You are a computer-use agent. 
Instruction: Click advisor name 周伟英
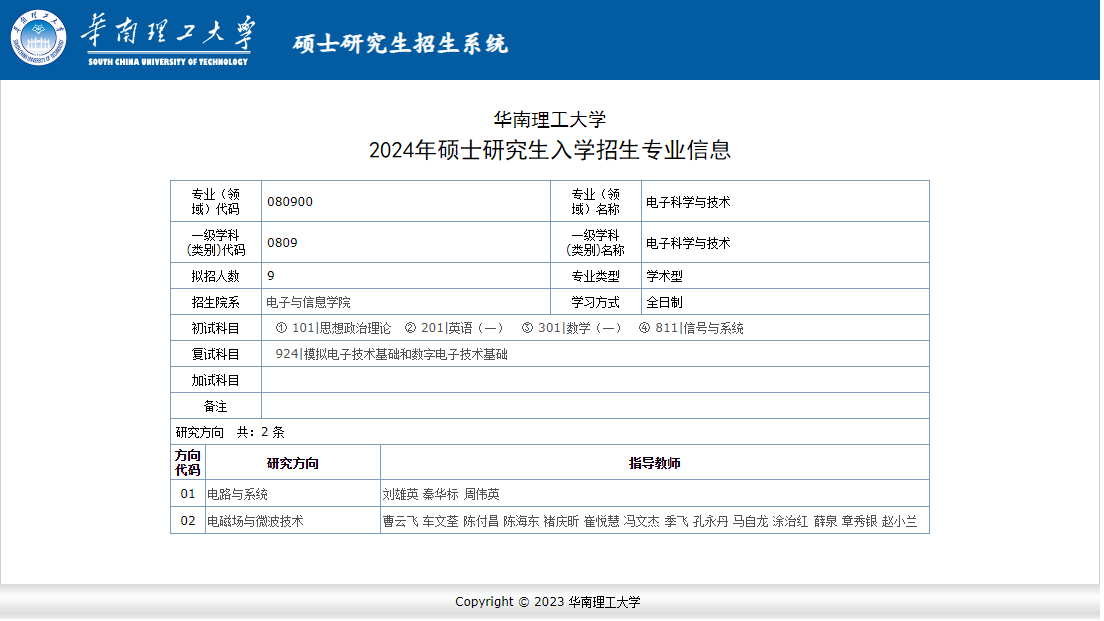(482, 495)
